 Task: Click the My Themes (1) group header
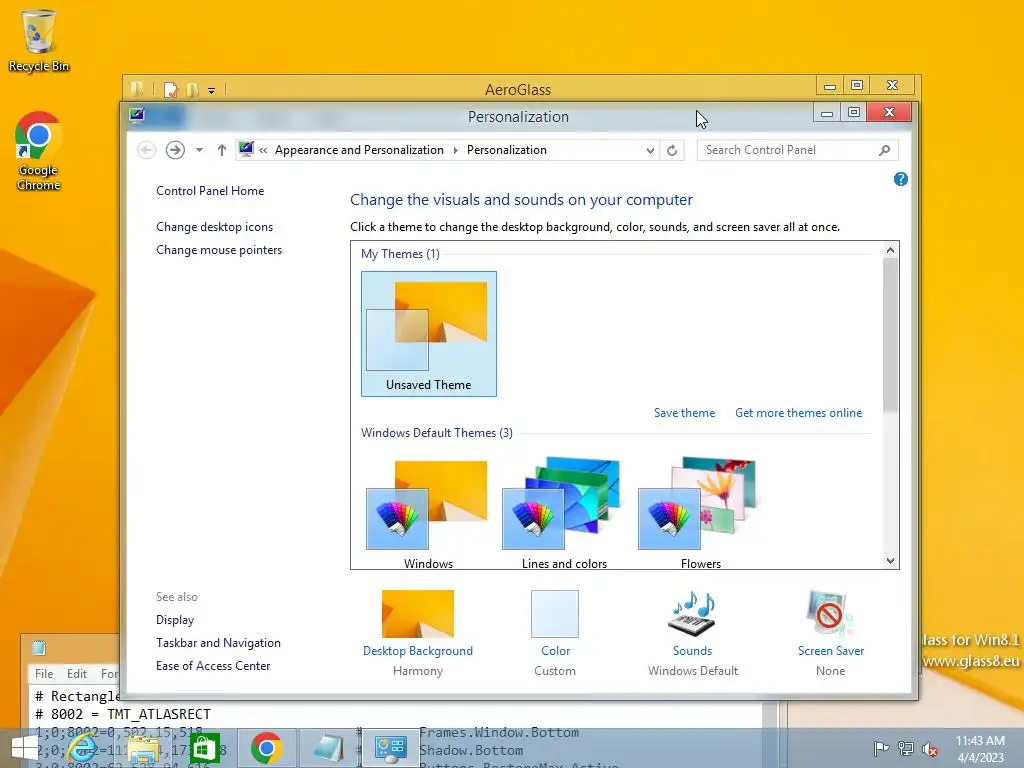coord(400,253)
